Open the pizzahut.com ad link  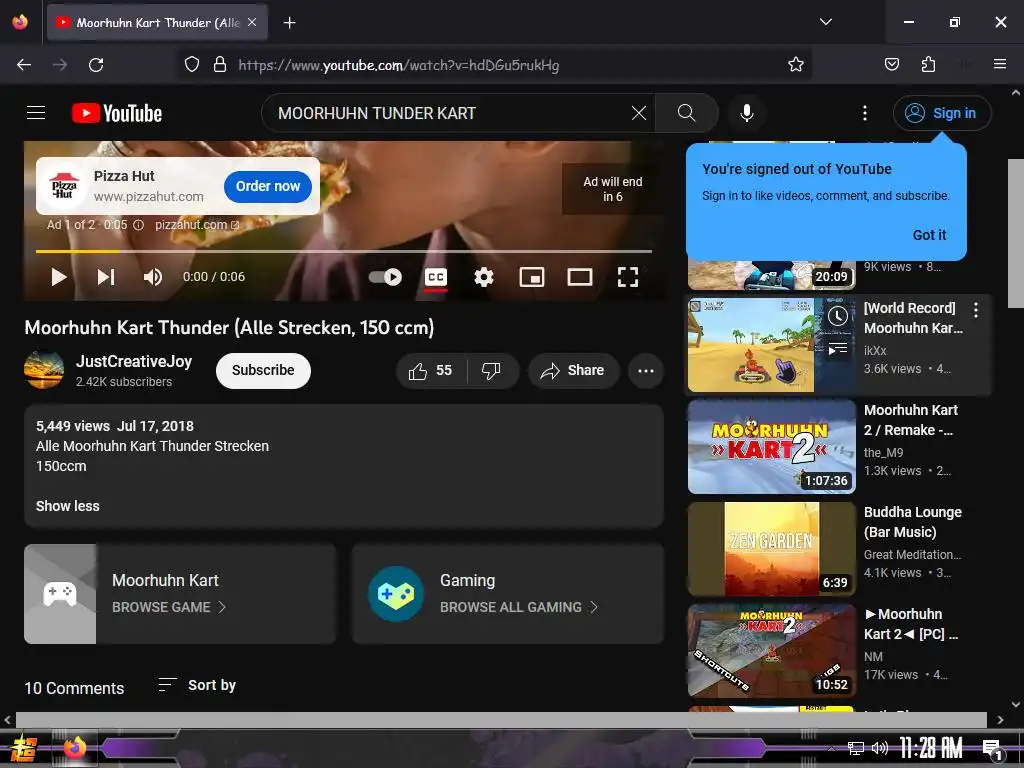(x=197, y=225)
